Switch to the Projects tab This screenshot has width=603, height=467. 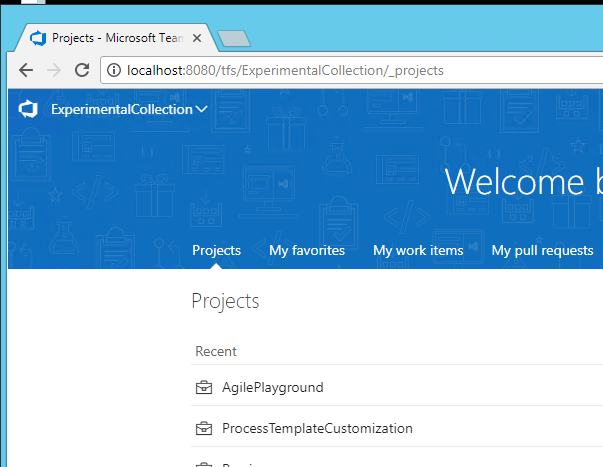click(217, 250)
